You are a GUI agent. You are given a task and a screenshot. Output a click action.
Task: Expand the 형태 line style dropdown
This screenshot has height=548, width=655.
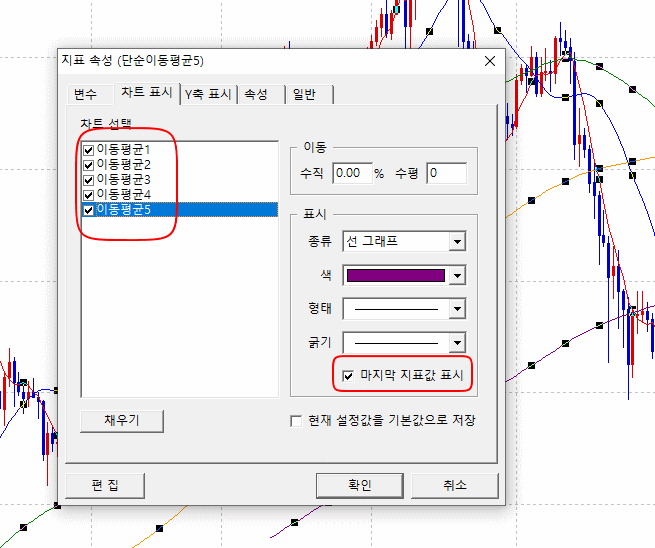pyautogui.click(x=457, y=309)
